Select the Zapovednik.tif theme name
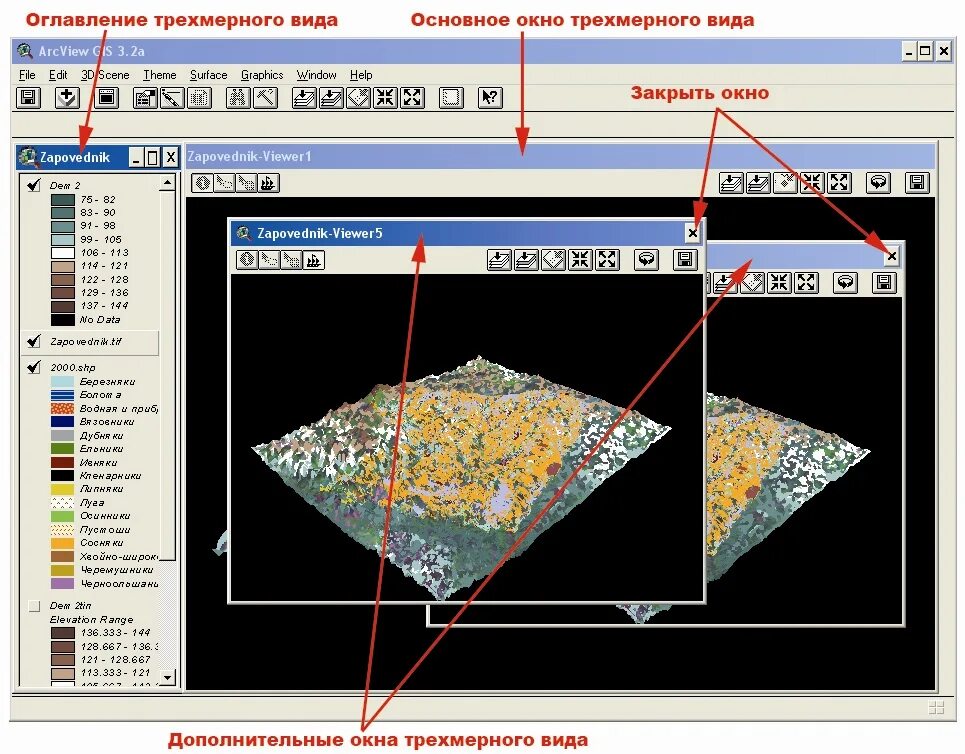Viewport: 965px width, 754px height. click(86, 341)
